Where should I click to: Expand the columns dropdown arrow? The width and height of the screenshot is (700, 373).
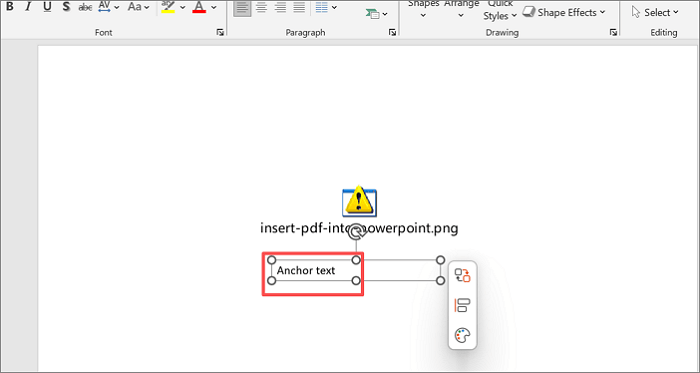(x=334, y=7)
